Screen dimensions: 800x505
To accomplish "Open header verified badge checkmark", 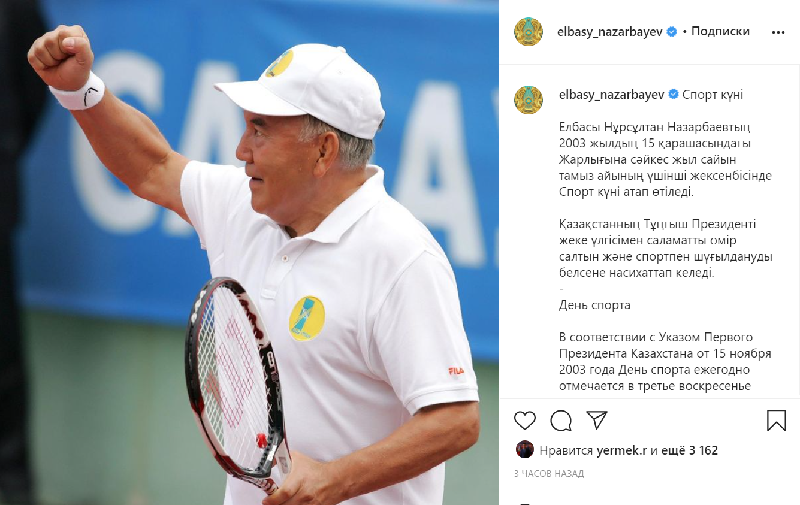I will 672,32.
